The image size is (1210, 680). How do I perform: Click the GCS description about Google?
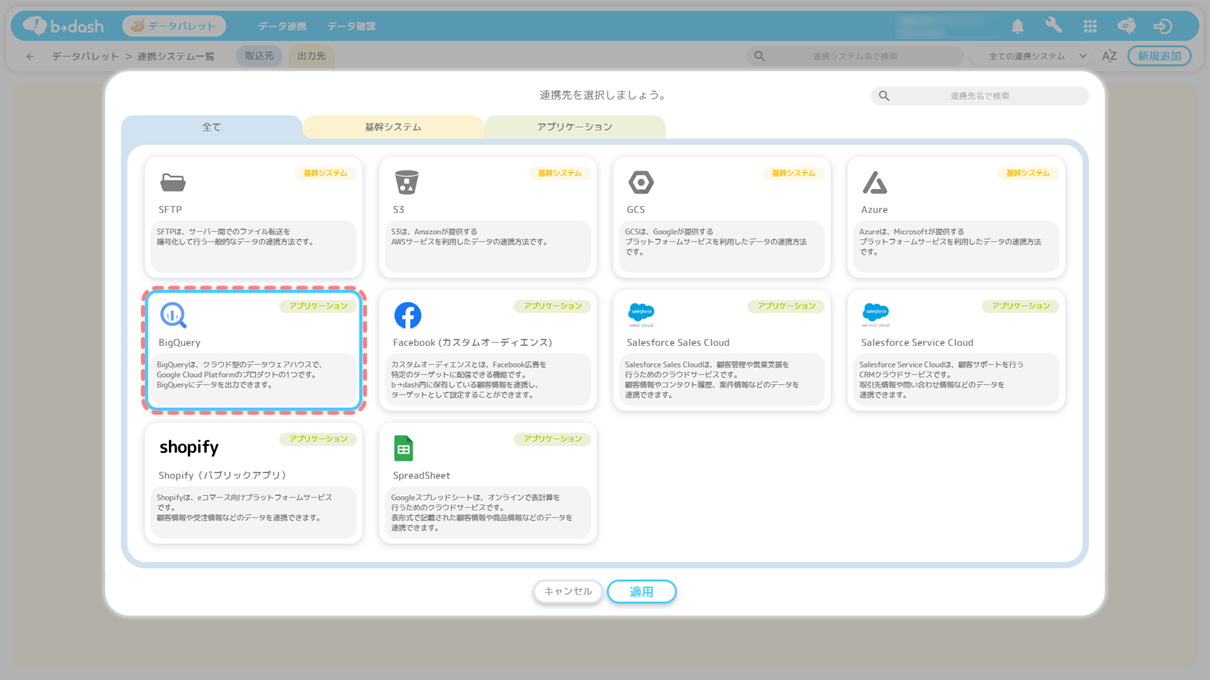tap(716, 242)
